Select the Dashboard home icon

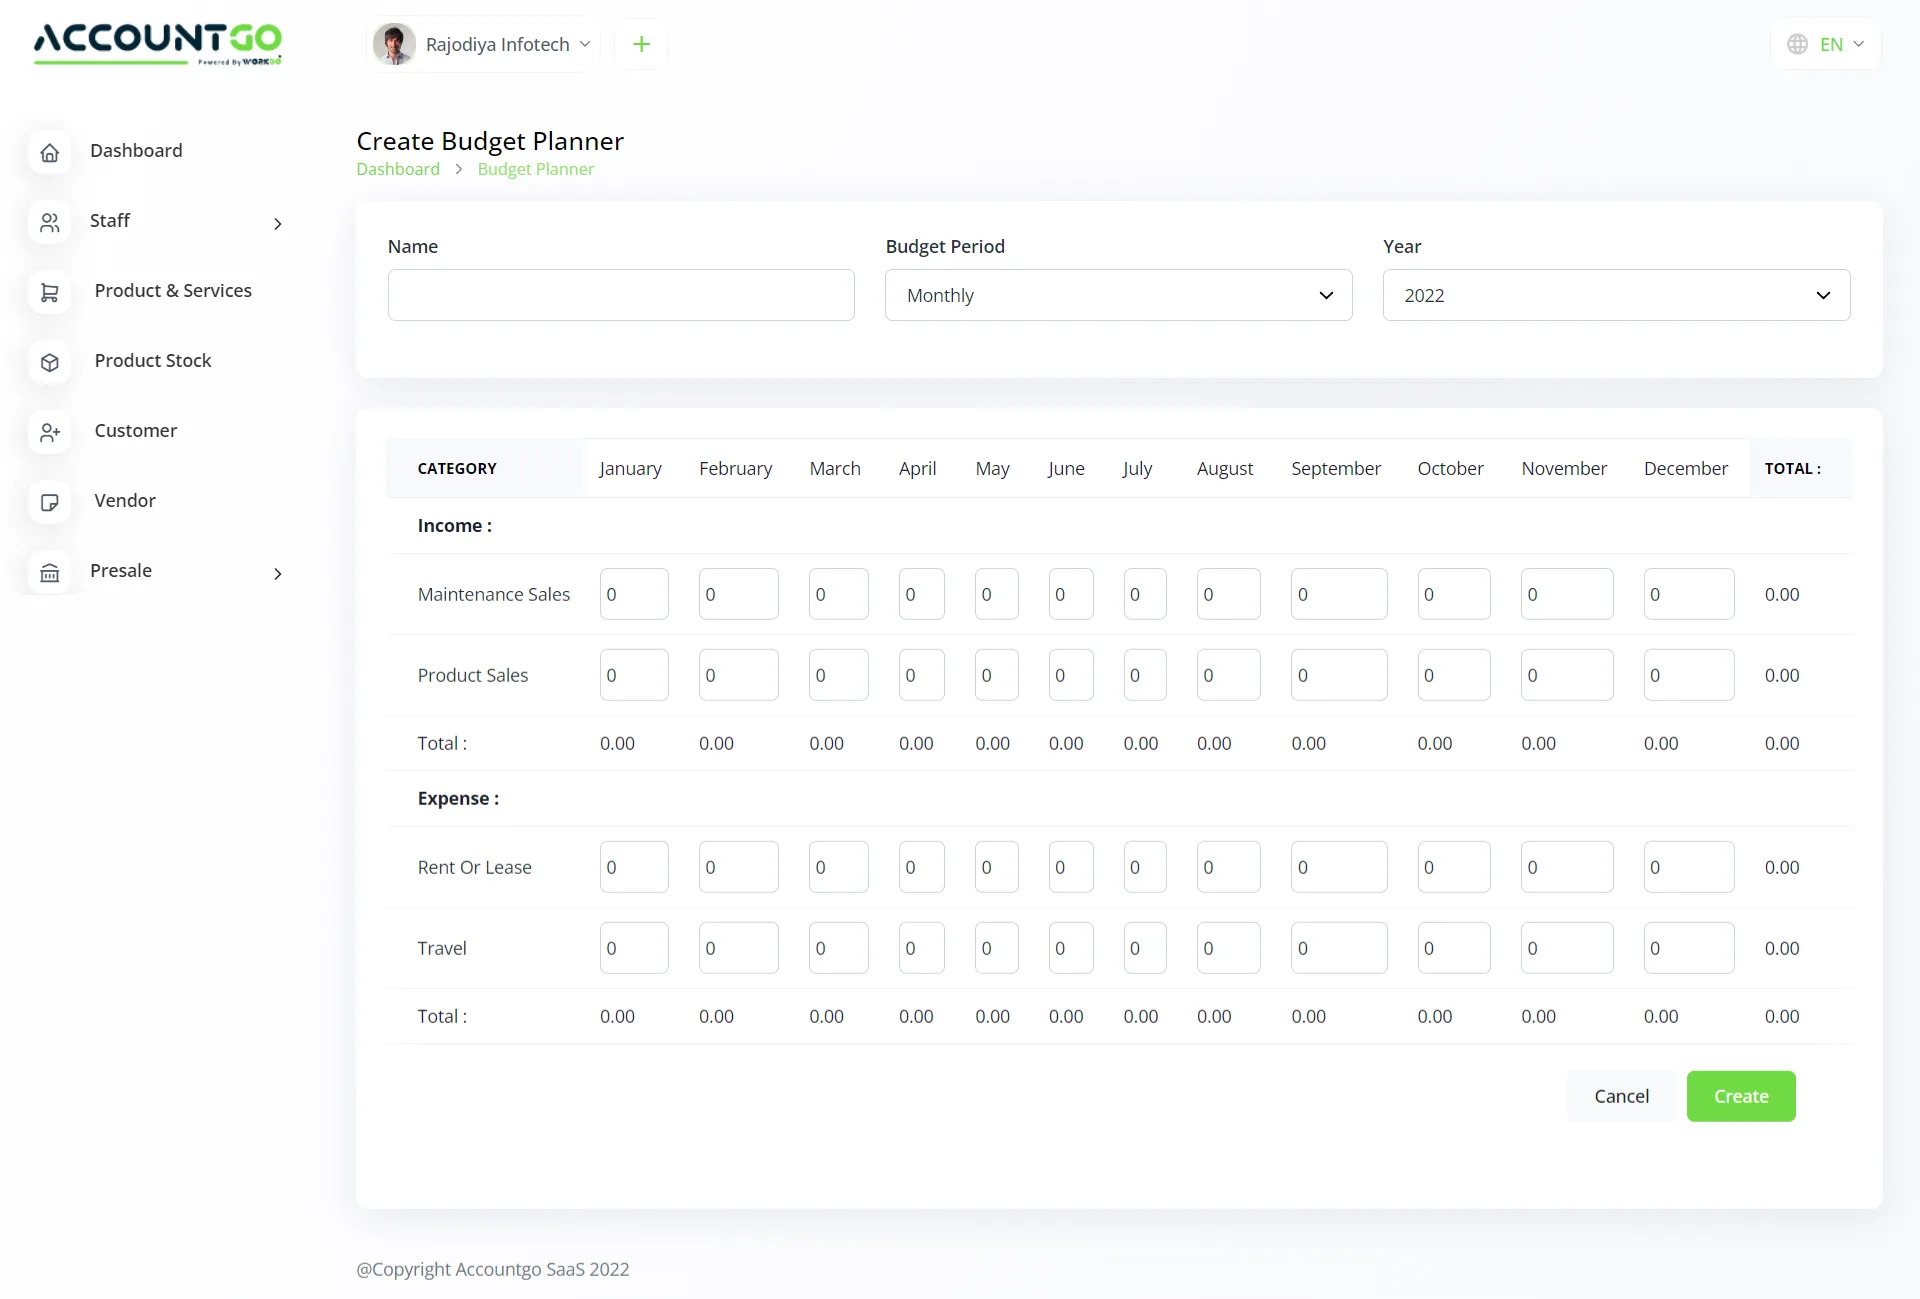[51, 152]
